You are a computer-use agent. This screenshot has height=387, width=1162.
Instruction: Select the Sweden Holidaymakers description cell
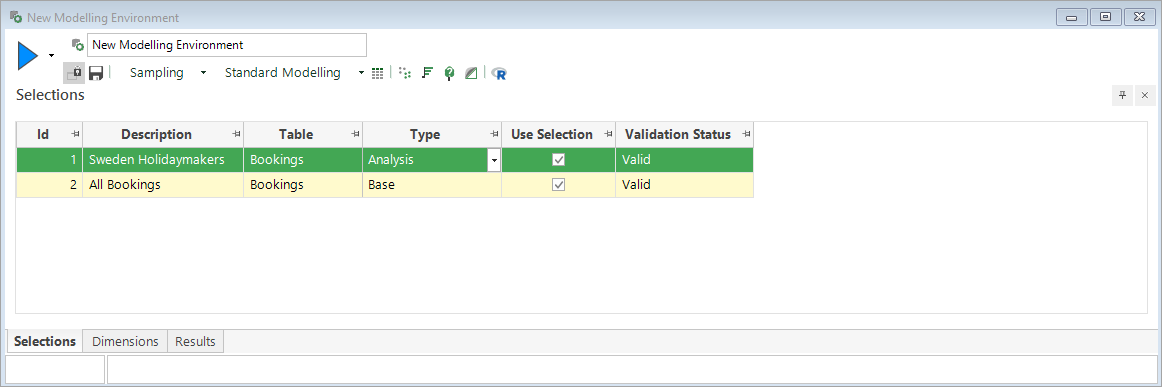(x=163, y=159)
